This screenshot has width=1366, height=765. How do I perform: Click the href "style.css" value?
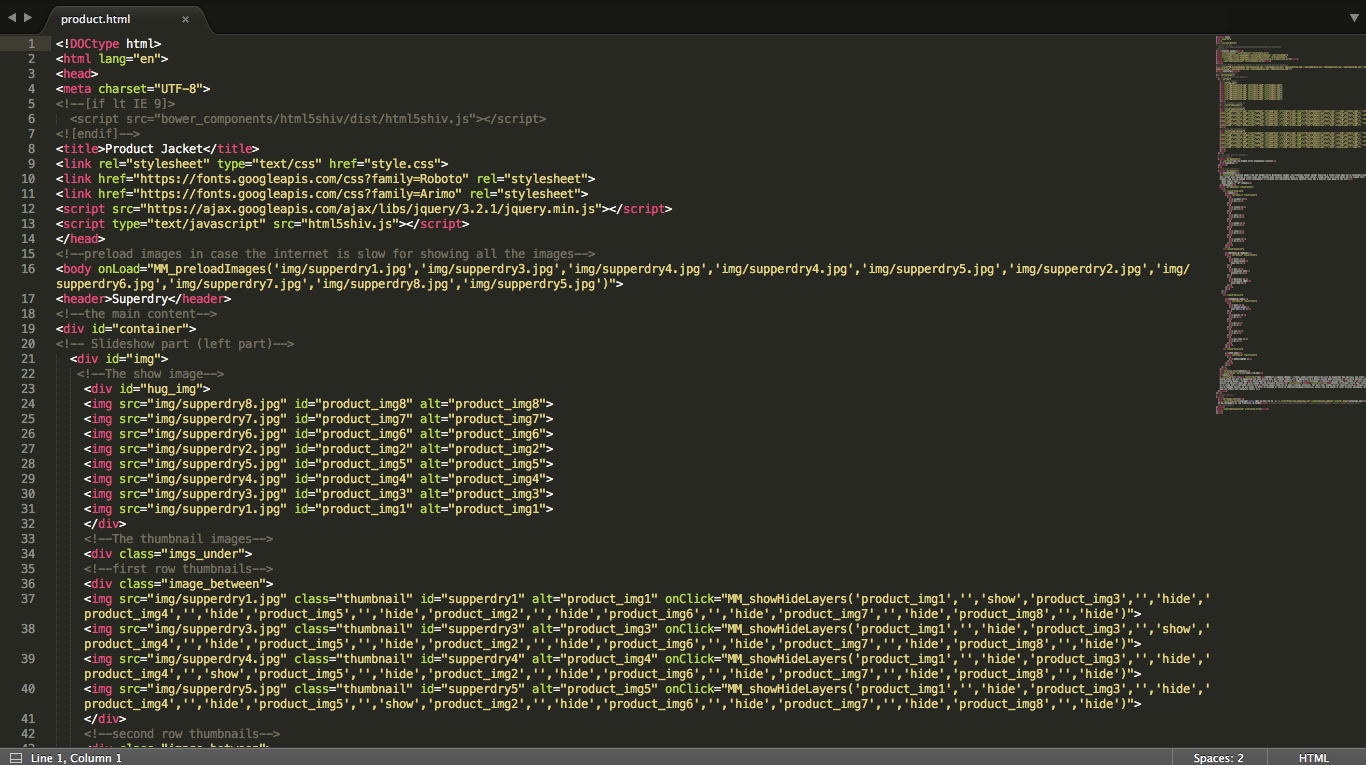(x=402, y=164)
